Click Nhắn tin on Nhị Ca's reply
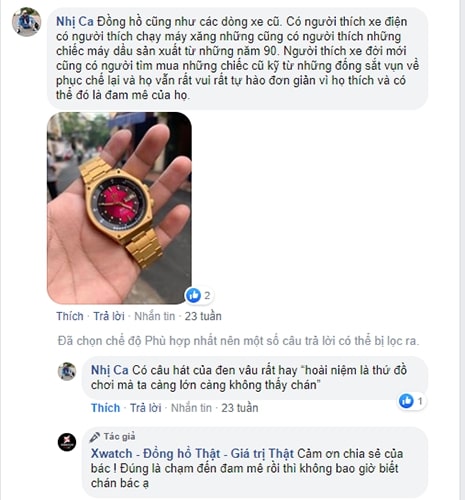 191,408
